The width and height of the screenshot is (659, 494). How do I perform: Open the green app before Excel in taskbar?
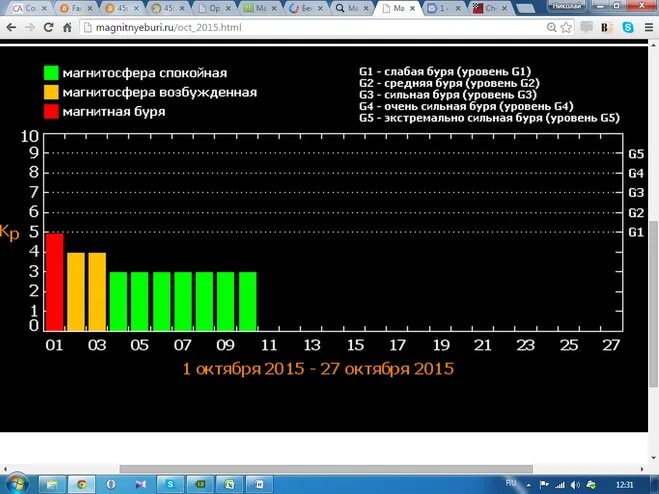pos(200,485)
